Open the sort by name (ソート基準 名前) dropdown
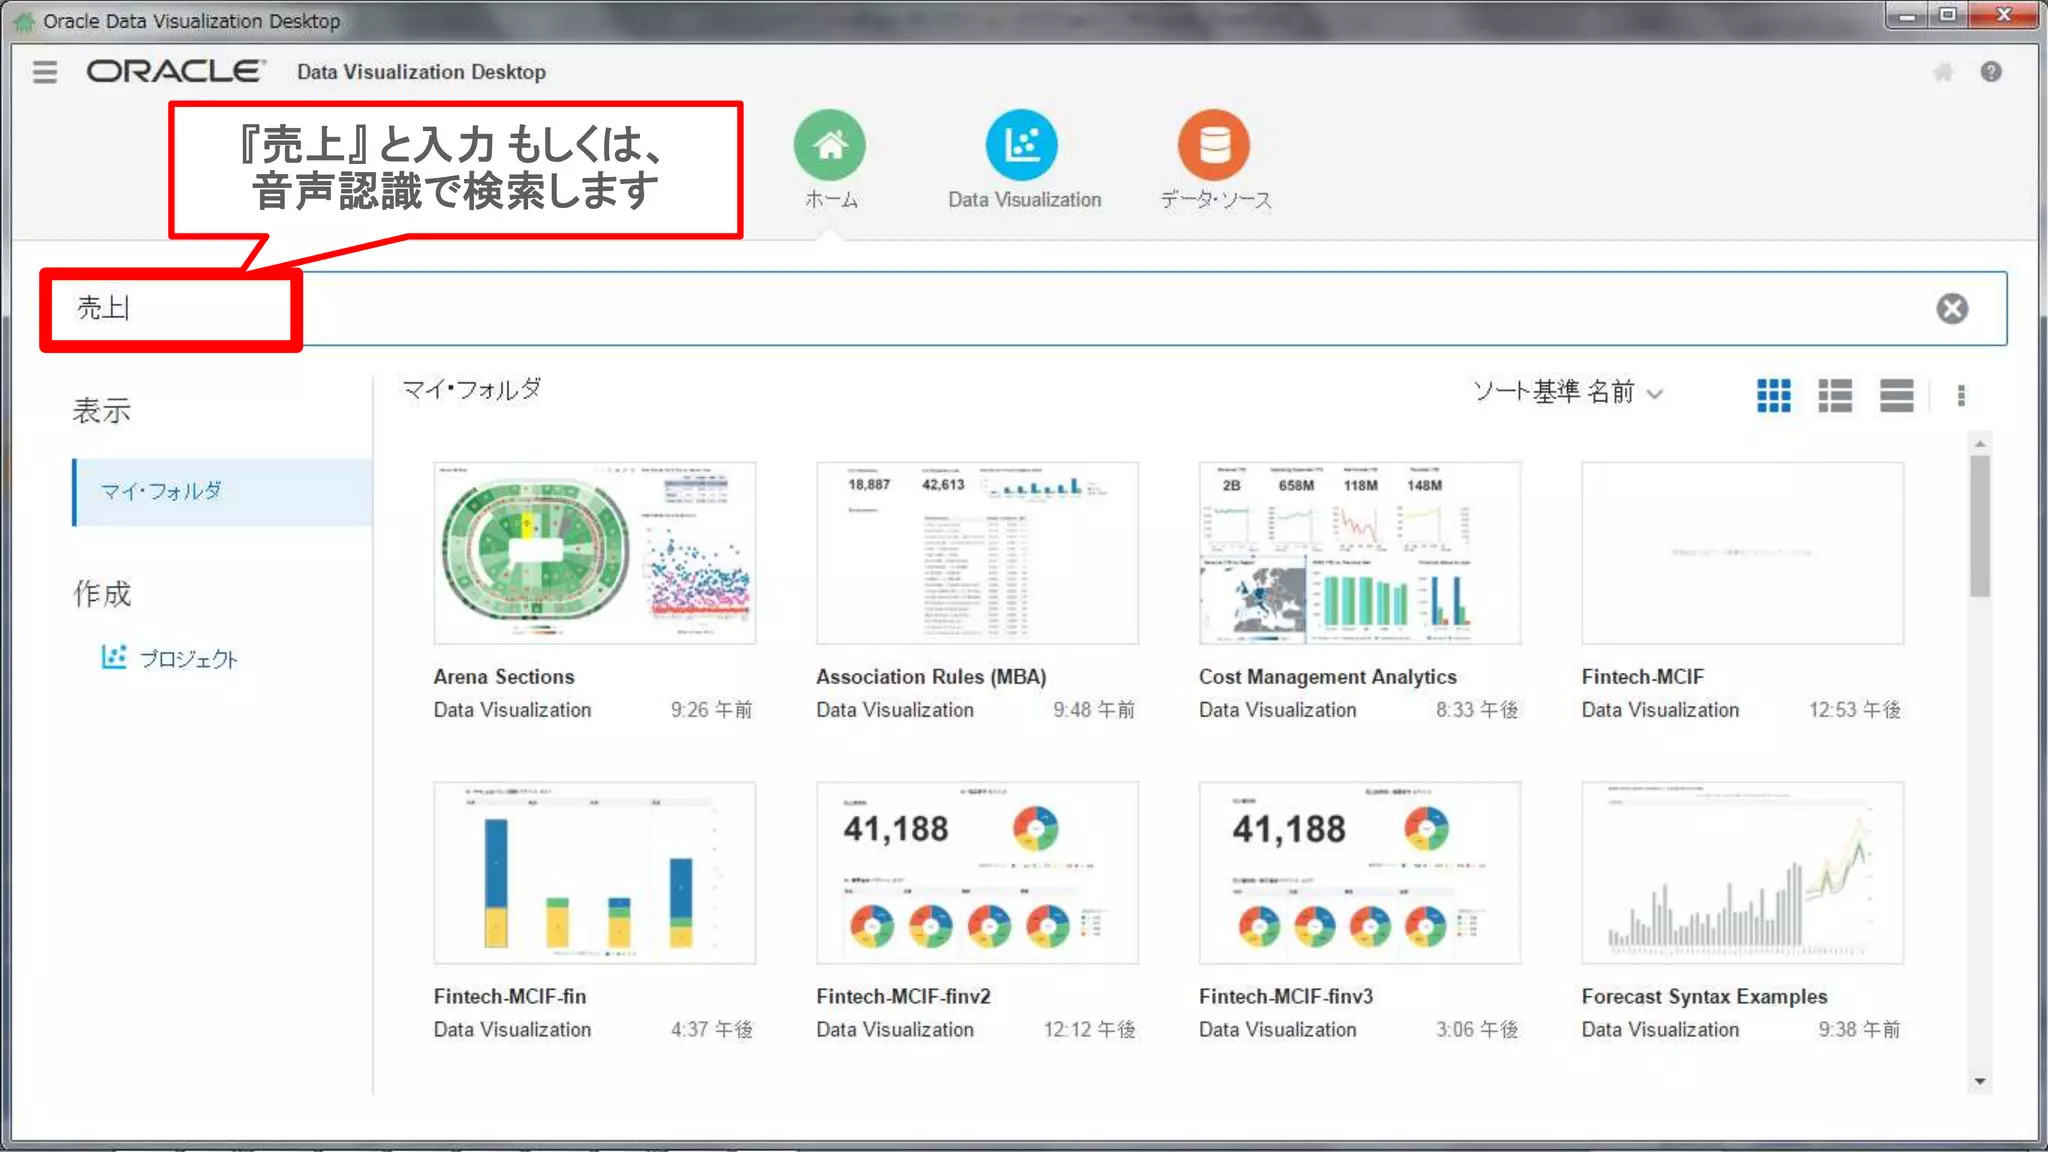 1567,392
